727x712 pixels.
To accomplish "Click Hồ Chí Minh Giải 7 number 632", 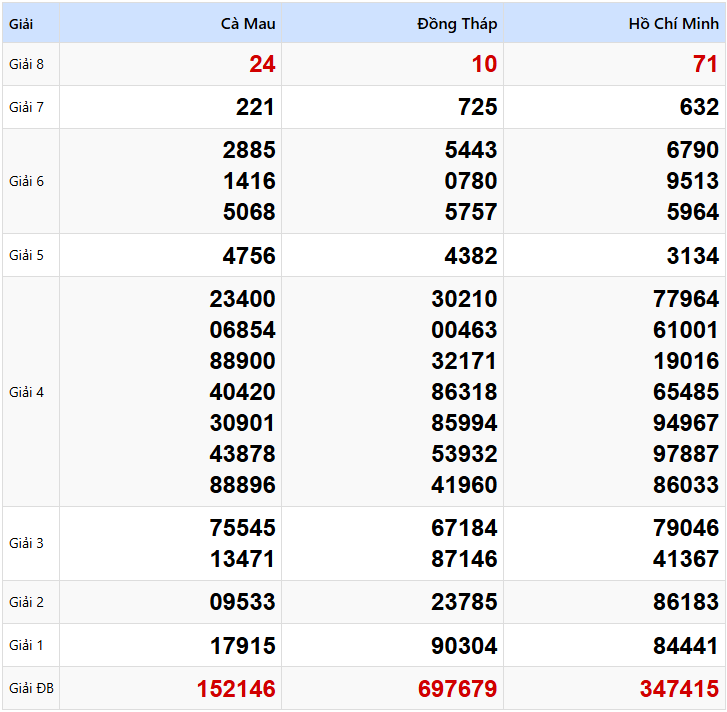I will tap(699, 107).
